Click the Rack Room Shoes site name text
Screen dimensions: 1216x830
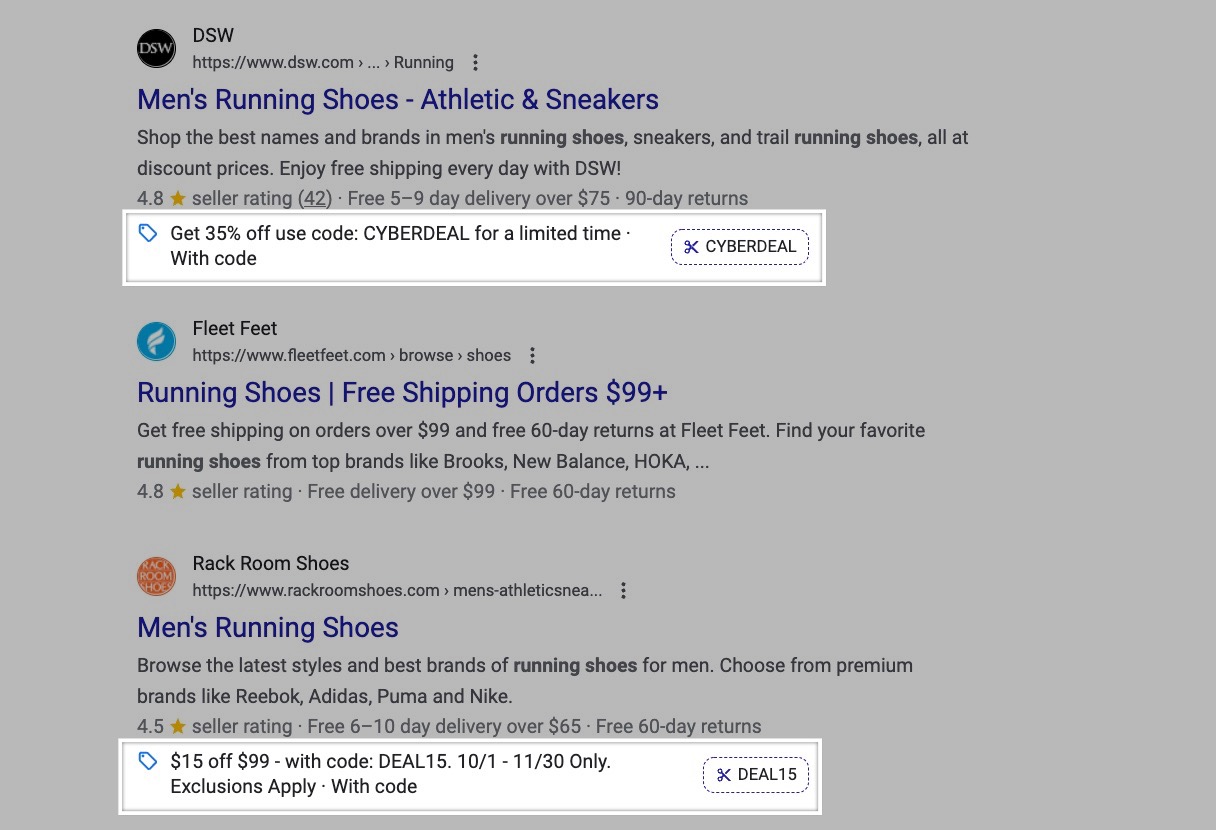click(x=271, y=564)
